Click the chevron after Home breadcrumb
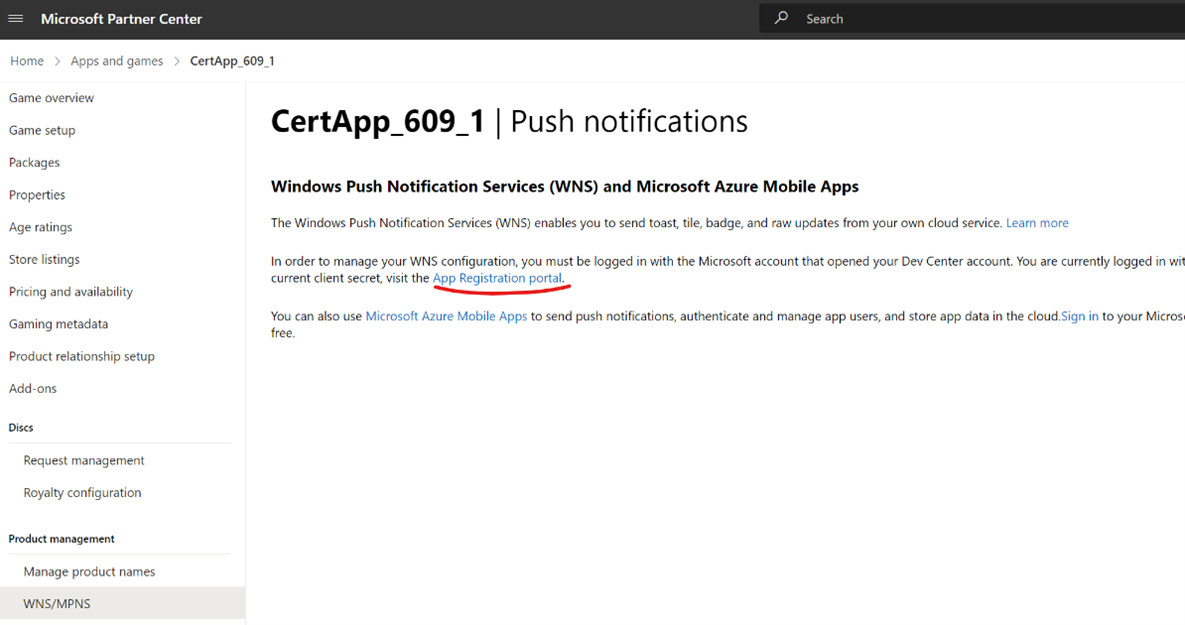Viewport: 1185px width, 625px height. pos(57,61)
